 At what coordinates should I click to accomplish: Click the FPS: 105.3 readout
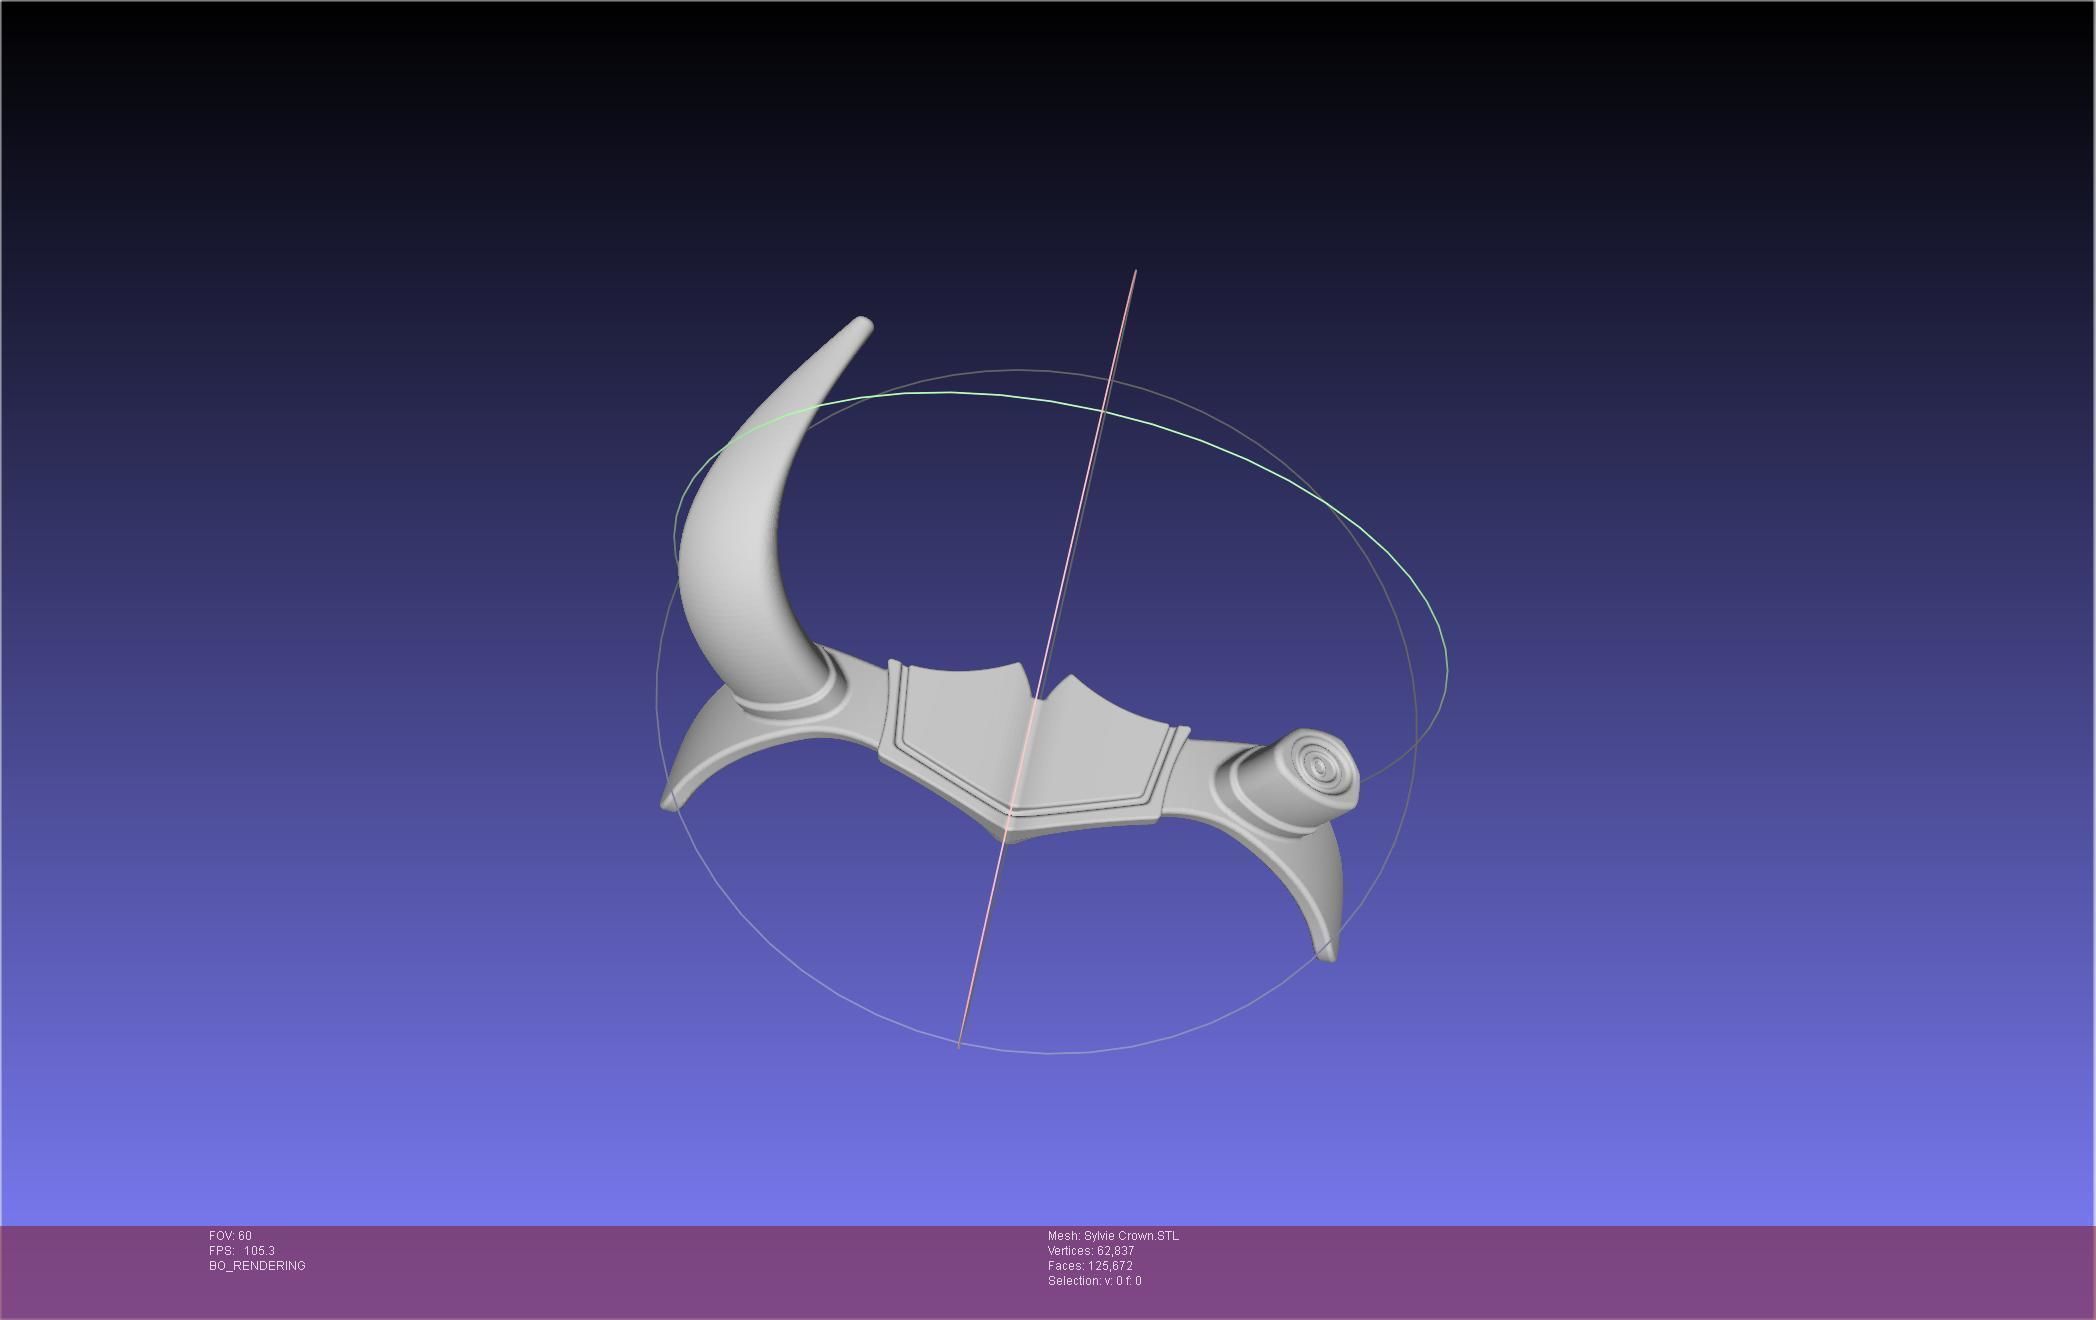(242, 1251)
